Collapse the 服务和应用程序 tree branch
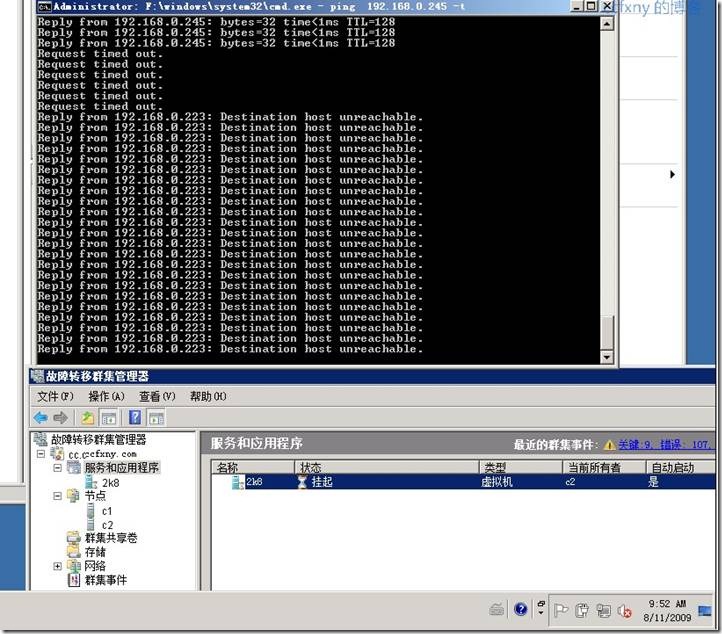Viewport: 722px width, 634px height. 58,468
